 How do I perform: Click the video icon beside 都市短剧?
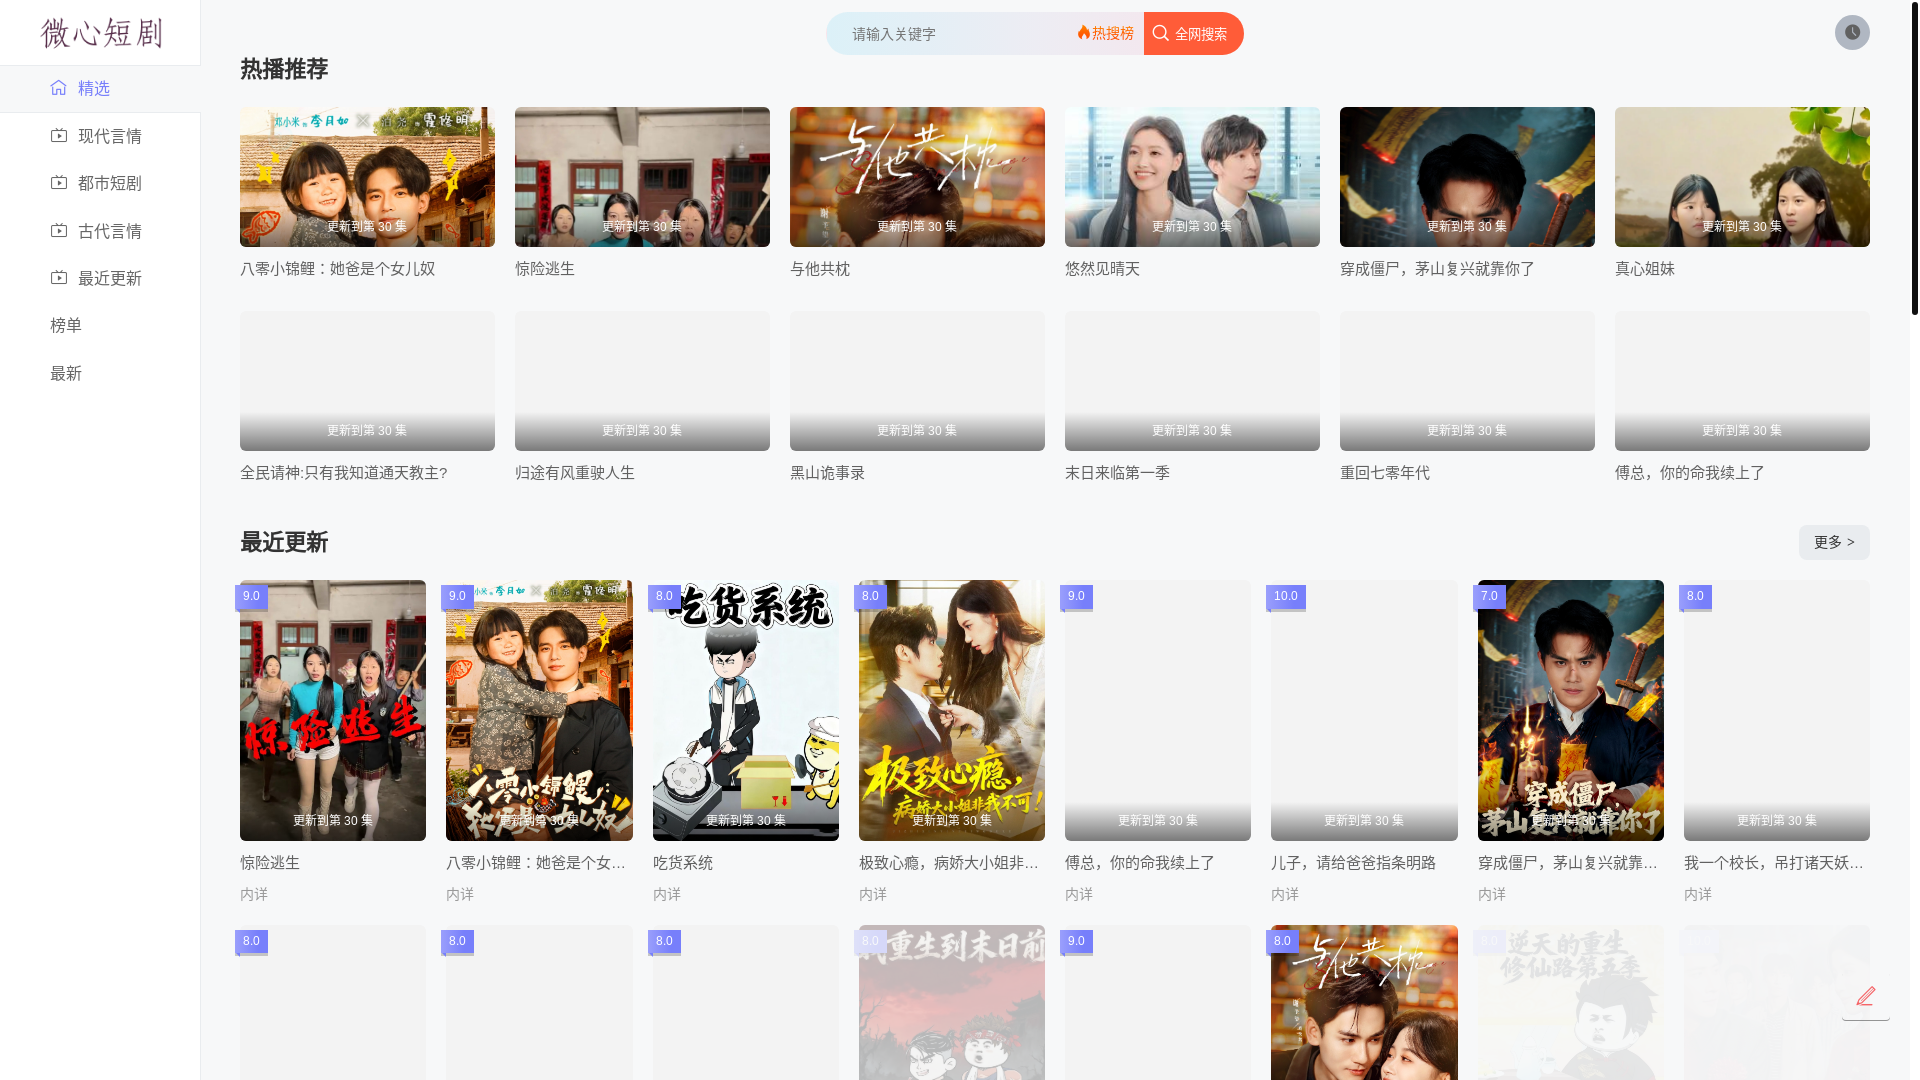[x=59, y=182]
